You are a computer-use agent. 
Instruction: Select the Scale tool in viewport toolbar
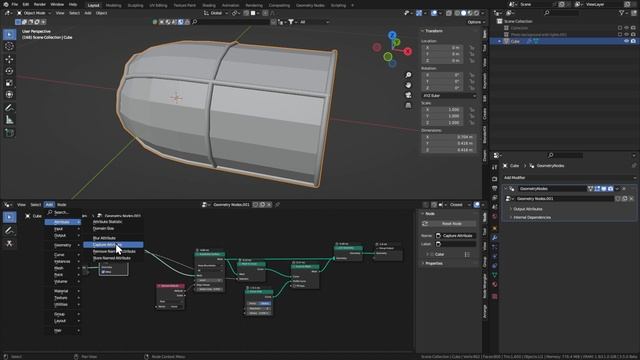pos(9,83)
